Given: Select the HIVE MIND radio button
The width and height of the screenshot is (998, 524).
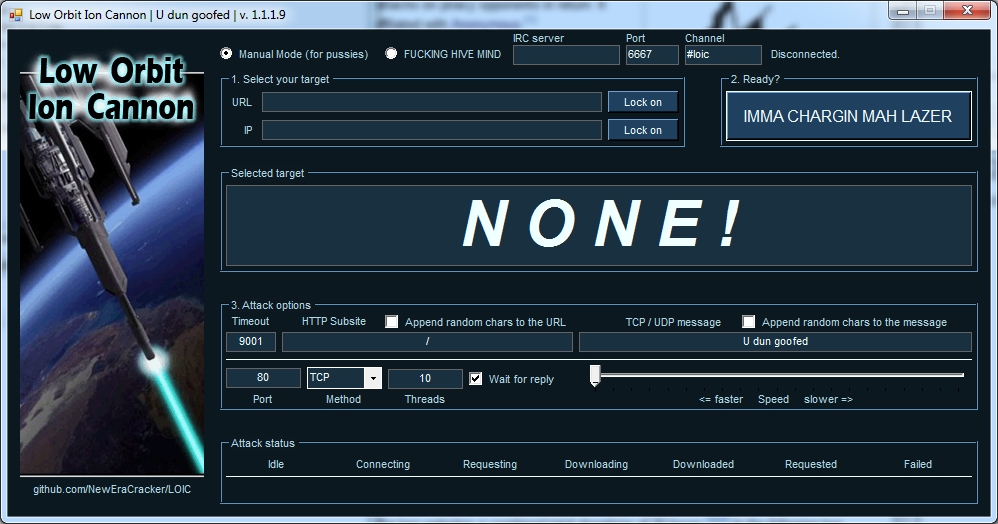Looking at the screenshot, I should (x=391, y=53).
